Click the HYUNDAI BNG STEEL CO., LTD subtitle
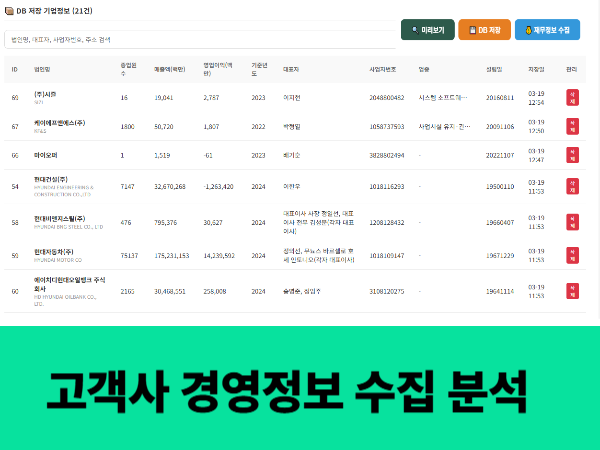Image resolution: width=600 pixels, height=450 pixels. [68, 227]
